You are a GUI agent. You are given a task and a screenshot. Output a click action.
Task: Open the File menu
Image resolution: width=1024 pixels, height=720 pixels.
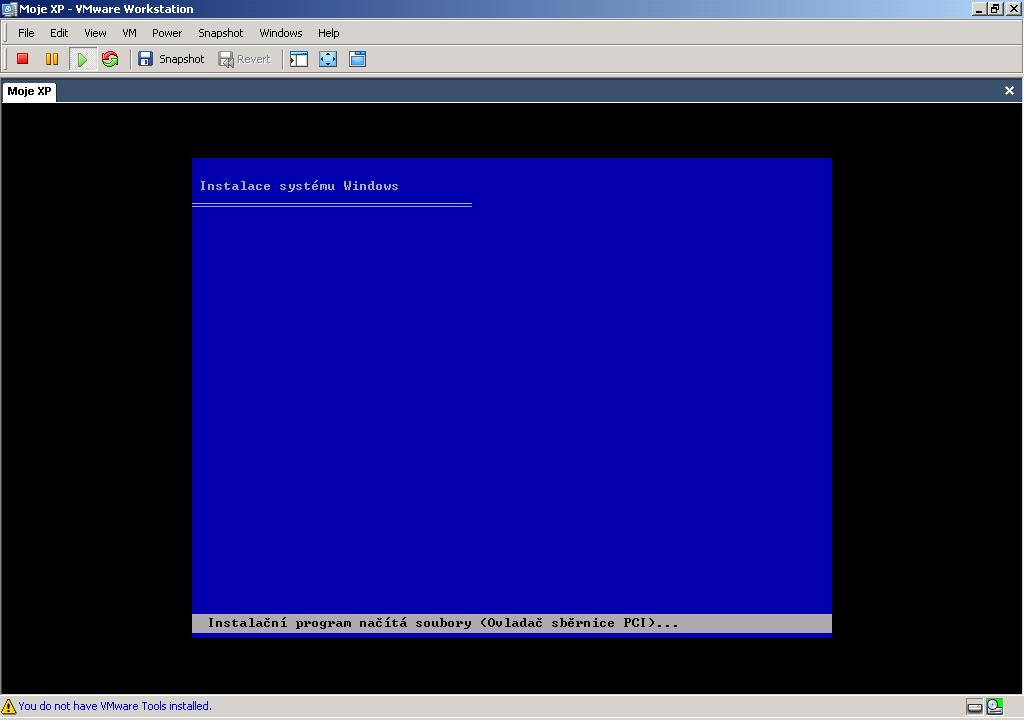click(26, 33)
